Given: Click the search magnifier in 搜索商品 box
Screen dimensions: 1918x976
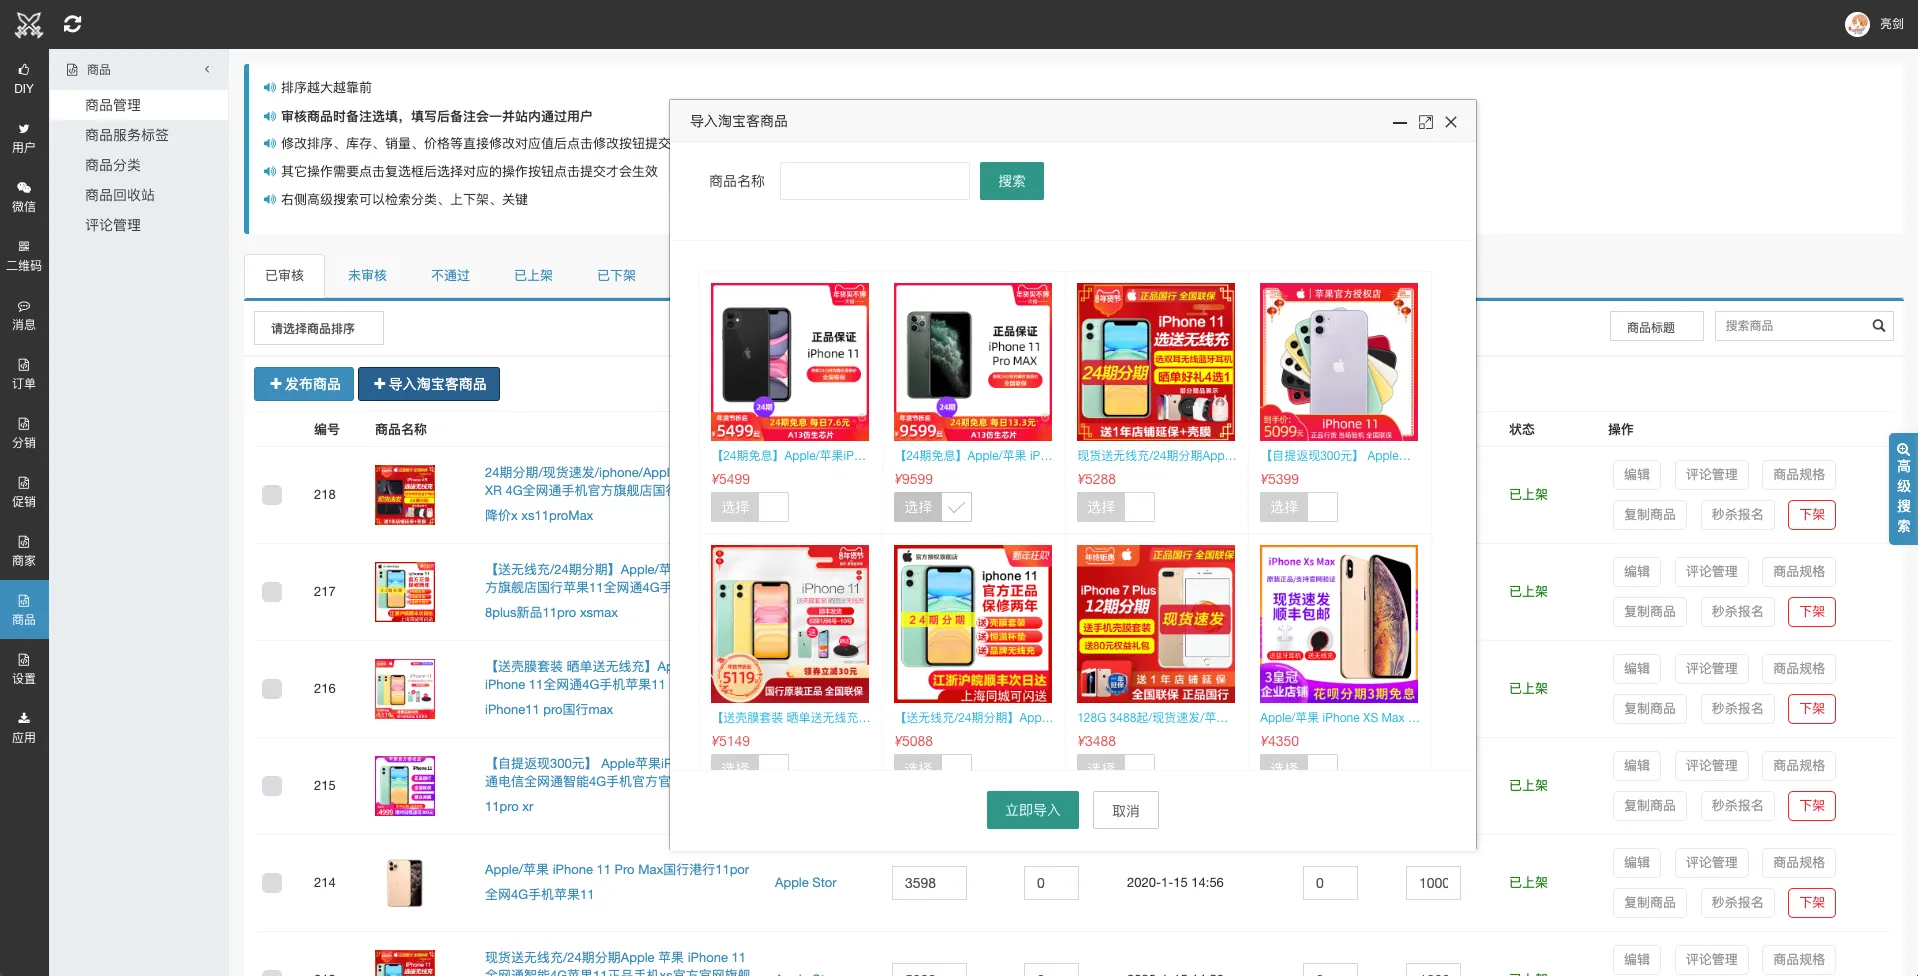Looking at the screenshot, I should click(1878, 326).
